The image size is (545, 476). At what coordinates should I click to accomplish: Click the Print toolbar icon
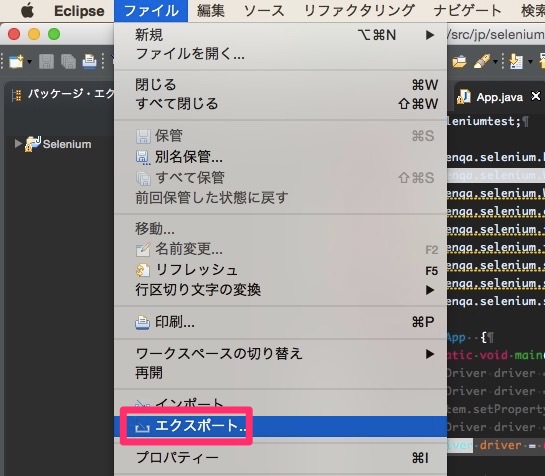click(x=89, y=62)
